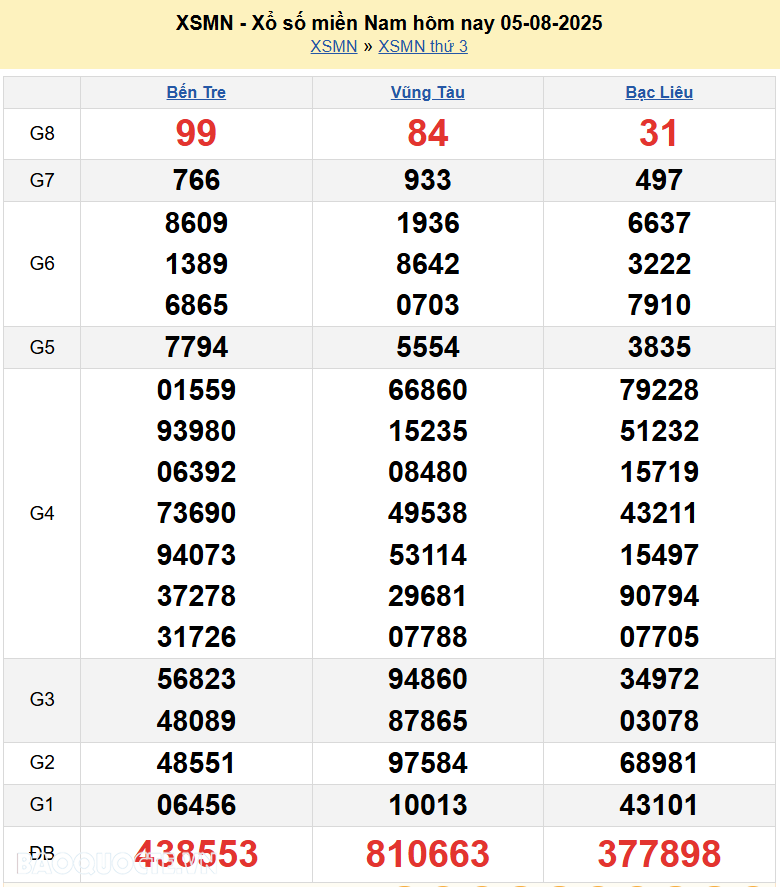Open the Bạc Liêu province link
The width and height of the screenshot is (780, 887).
pyautogui.click(x=659, y=92)
